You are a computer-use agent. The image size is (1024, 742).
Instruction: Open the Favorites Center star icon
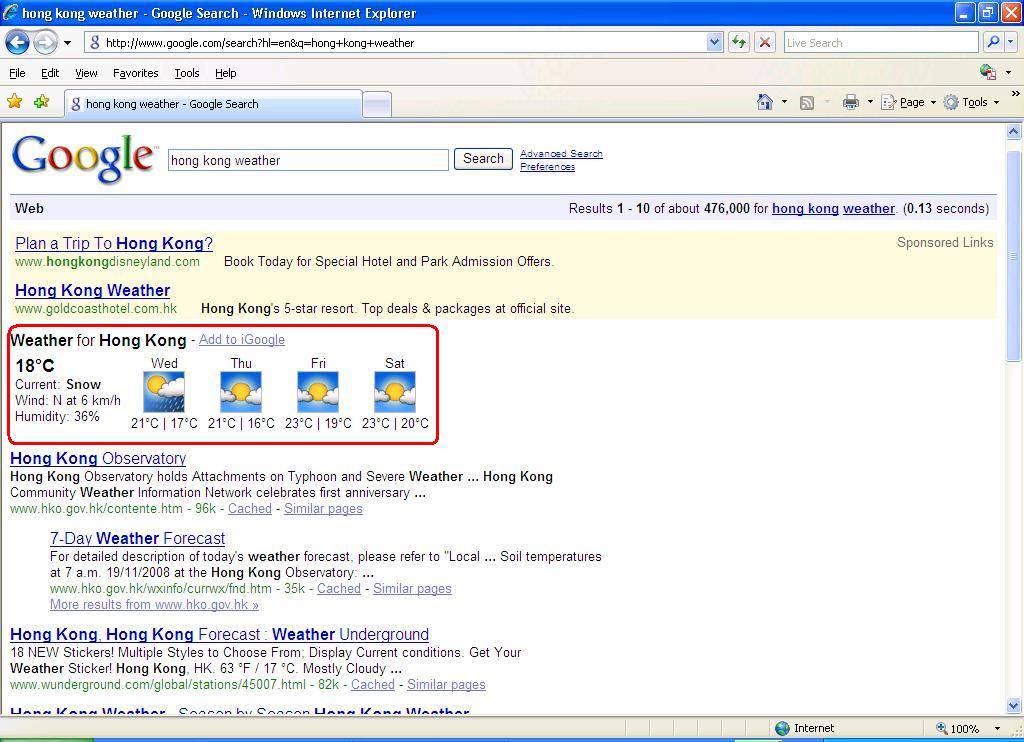[x=14, y=101]
